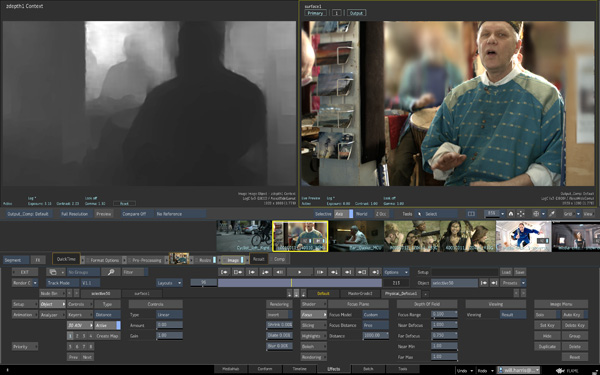Toggle the Solo button in Image Menu
This screenshot has width=600, height=375.
(x=547, y=315)
